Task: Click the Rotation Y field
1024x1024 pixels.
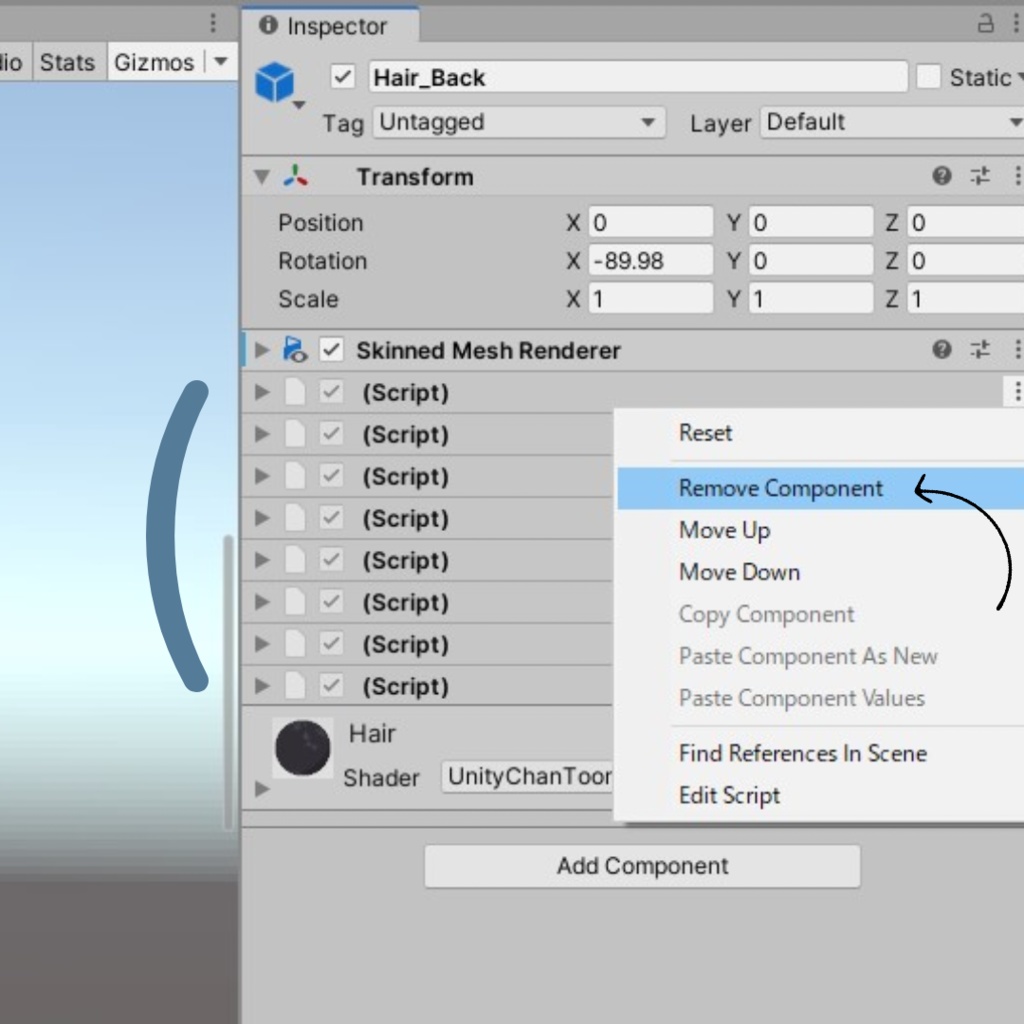Action: (x=810, y=261)
